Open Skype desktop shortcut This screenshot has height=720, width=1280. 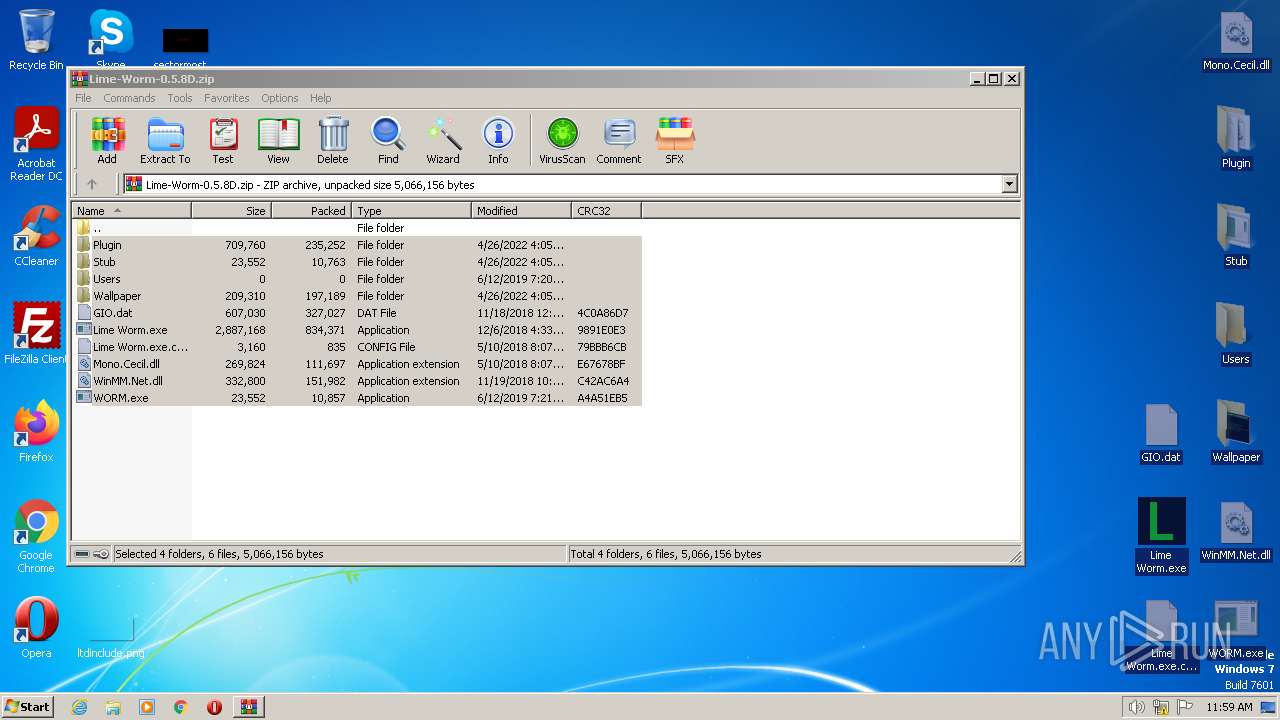(110, 40)
